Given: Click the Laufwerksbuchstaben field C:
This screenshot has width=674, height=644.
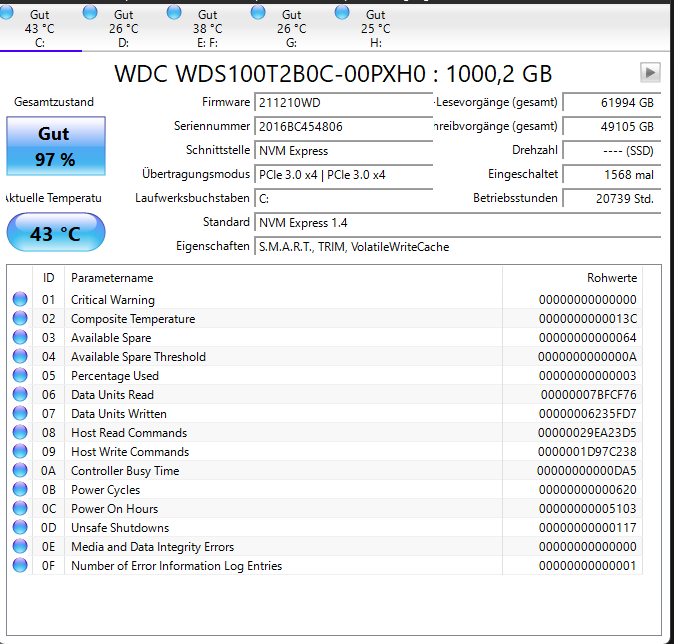Looking at the screenshot, I should 343,199.
